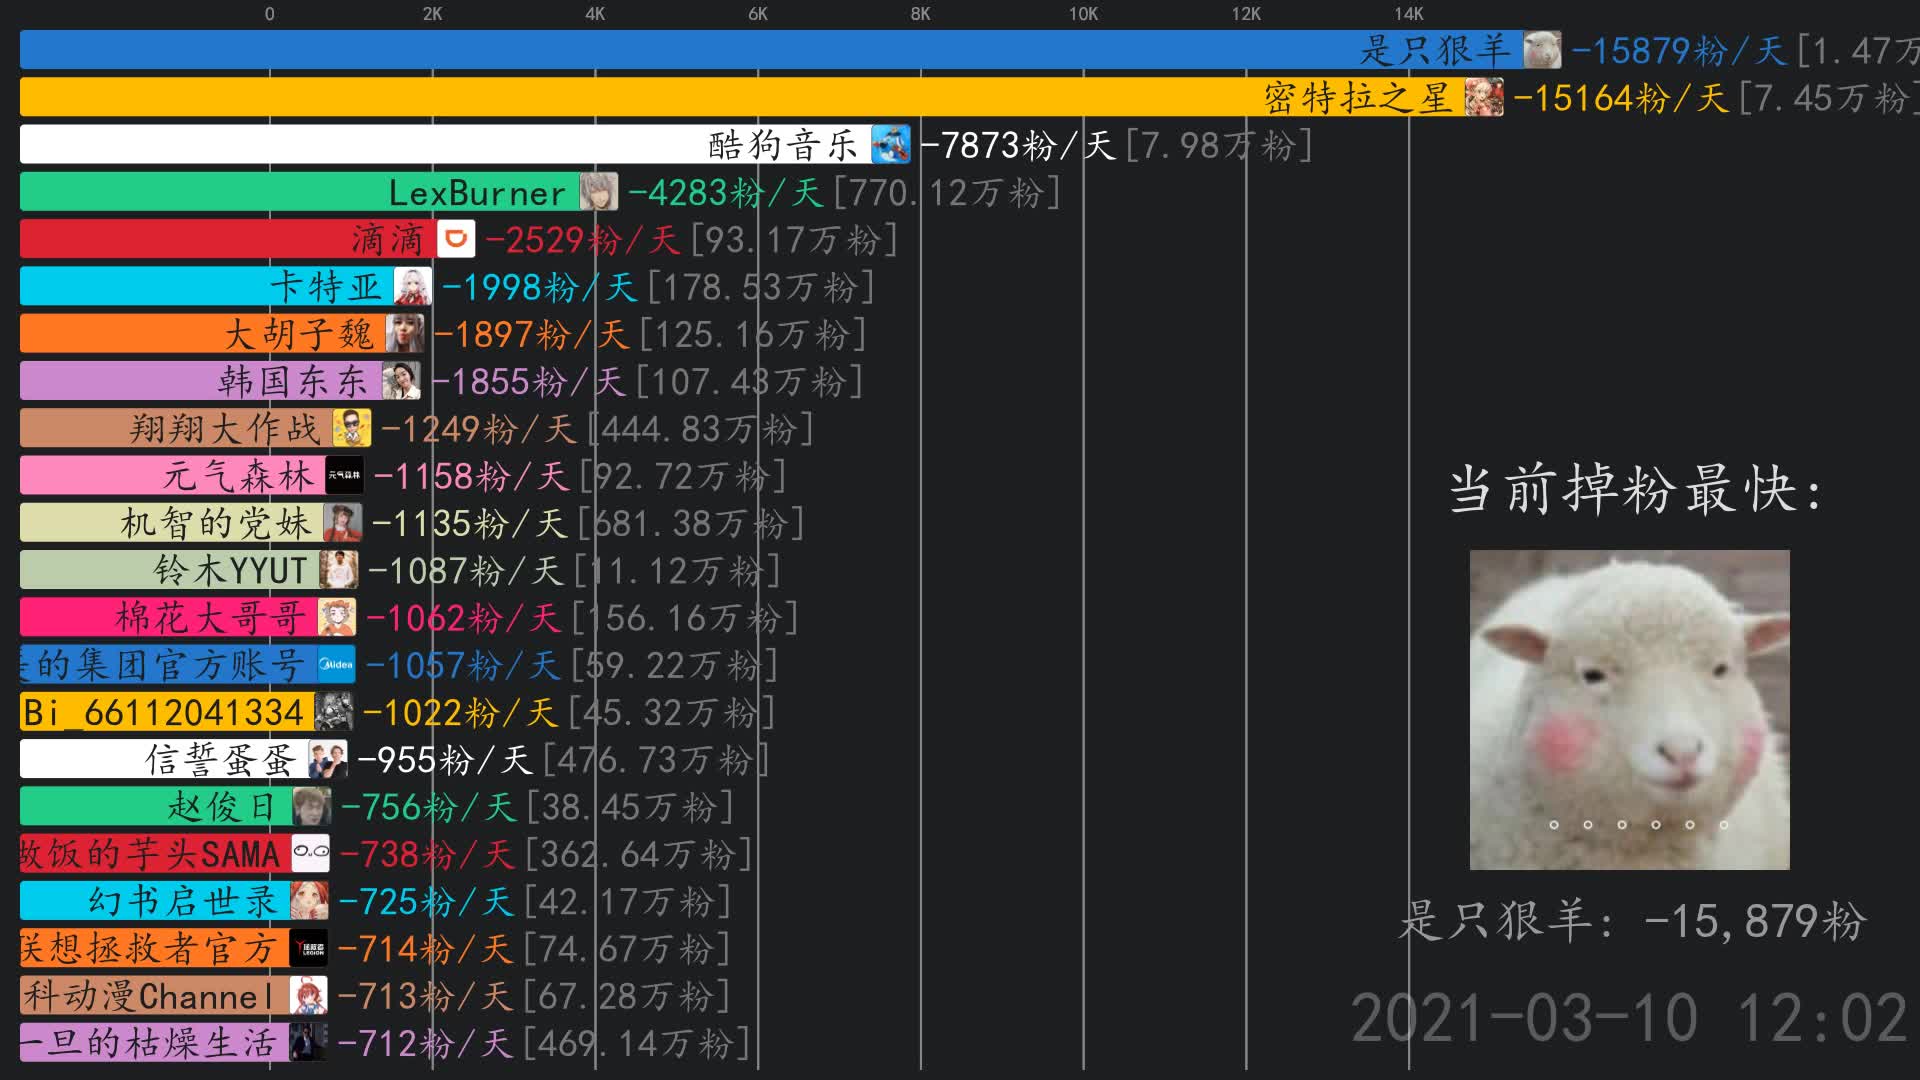Click the 信誓蛋蛋 avatar icon
1920x1080 pixels.
pyautogui.click(x=328, y=759)
